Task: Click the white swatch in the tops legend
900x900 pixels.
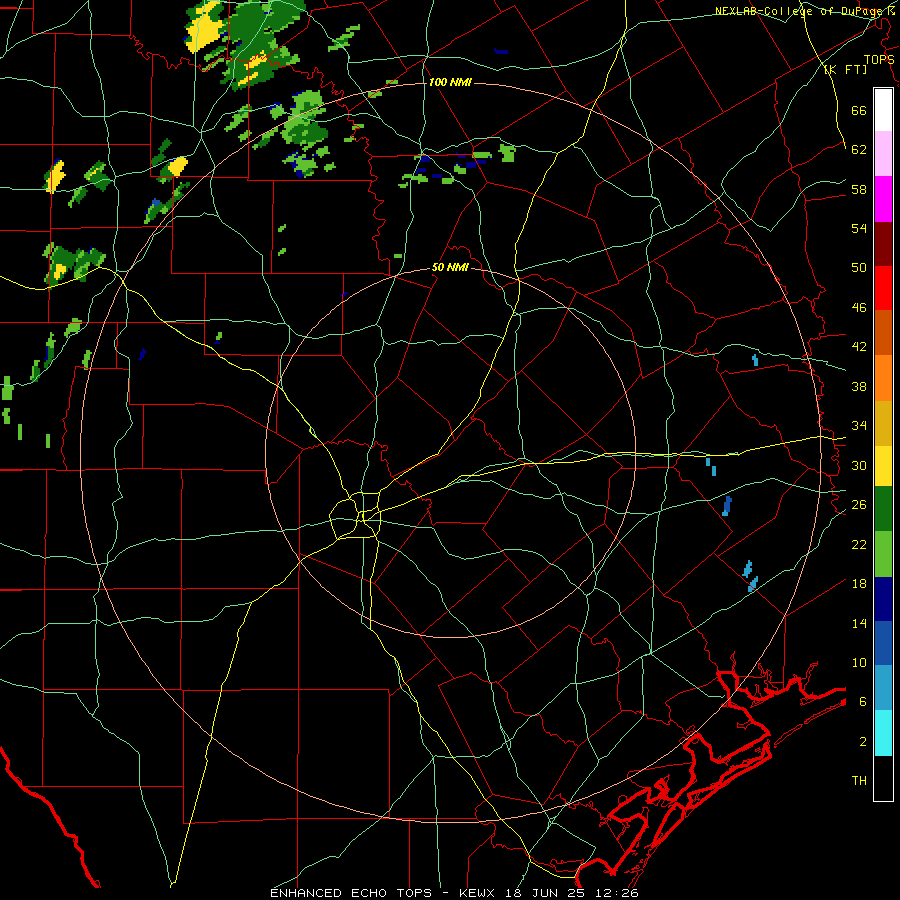Action: [883, 110]
